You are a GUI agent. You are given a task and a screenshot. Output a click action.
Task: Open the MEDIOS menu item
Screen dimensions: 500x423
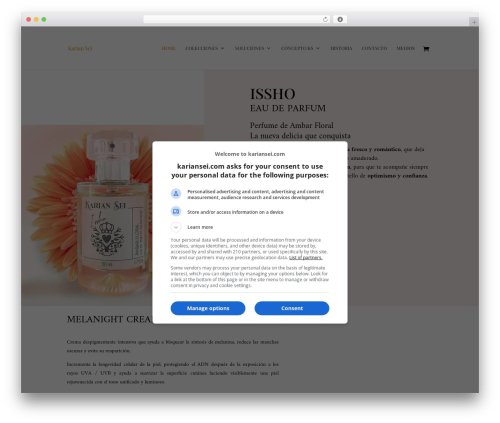click(406, 48)
